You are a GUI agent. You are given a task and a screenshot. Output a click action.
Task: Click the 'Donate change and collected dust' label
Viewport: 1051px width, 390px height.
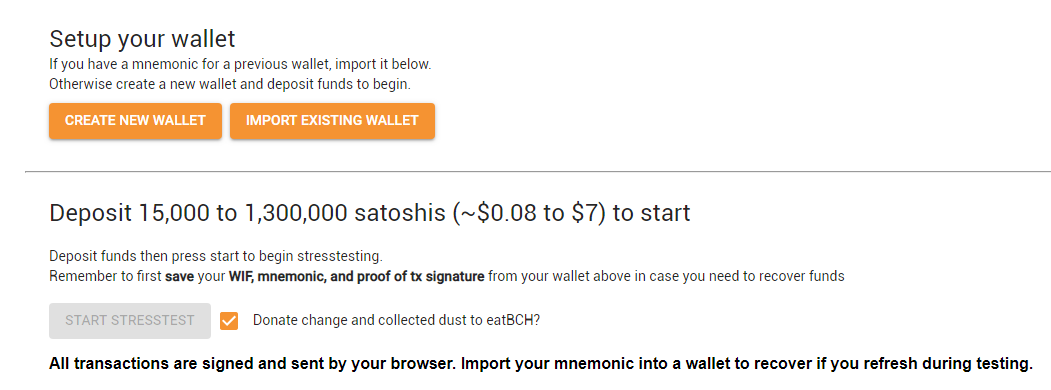pyautogui.click(x=396, y=320)
